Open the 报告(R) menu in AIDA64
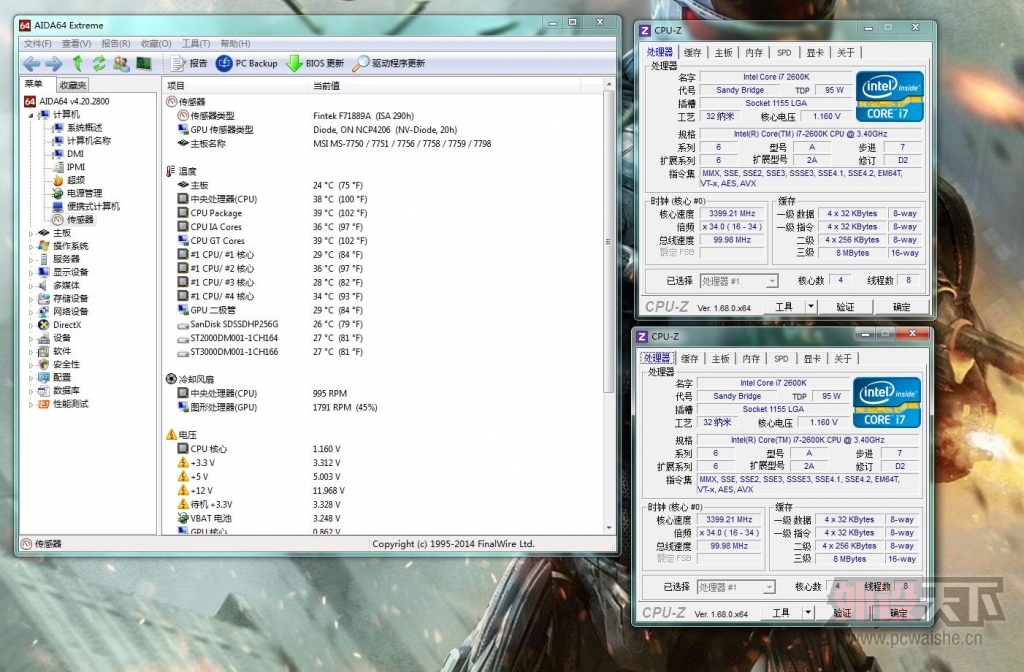The width and height of the screenshot is (1024, 672). [x=116, y=43]
